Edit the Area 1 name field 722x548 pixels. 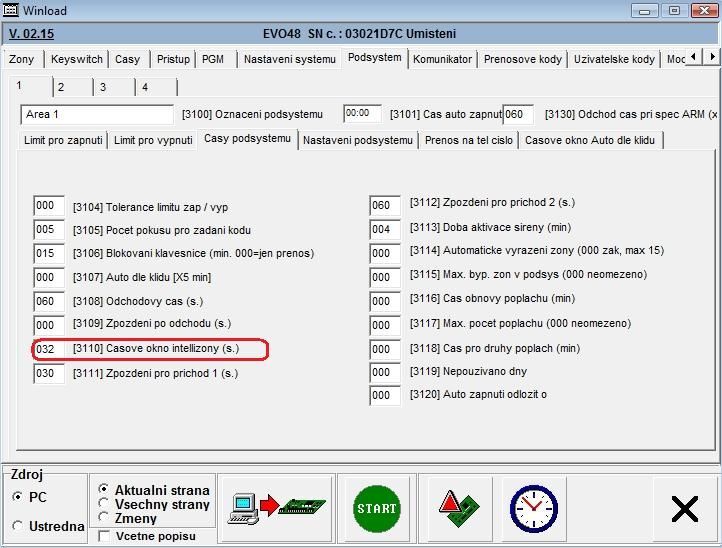coord(97,114)
